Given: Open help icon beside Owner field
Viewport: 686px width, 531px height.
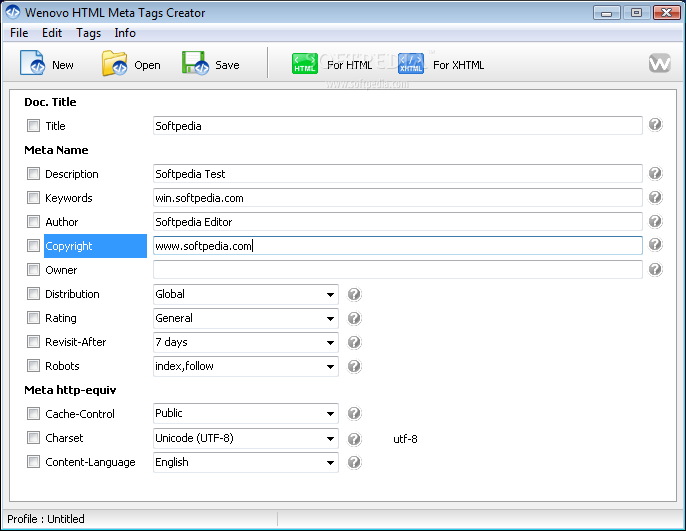Looking at the screenshot, I should tap(655, 269).
